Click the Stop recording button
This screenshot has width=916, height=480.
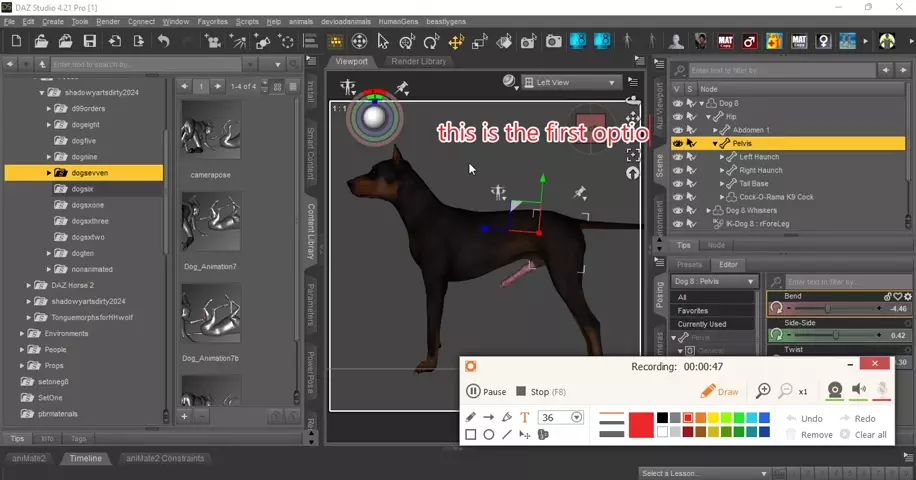pyautogui.click(x=540, y=392)
